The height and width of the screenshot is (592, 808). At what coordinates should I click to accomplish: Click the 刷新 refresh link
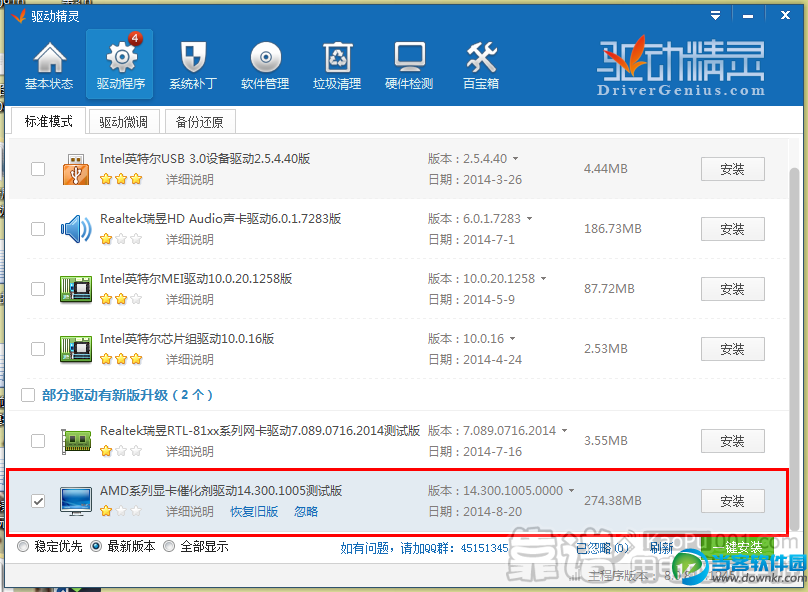[x=661, y=548]
